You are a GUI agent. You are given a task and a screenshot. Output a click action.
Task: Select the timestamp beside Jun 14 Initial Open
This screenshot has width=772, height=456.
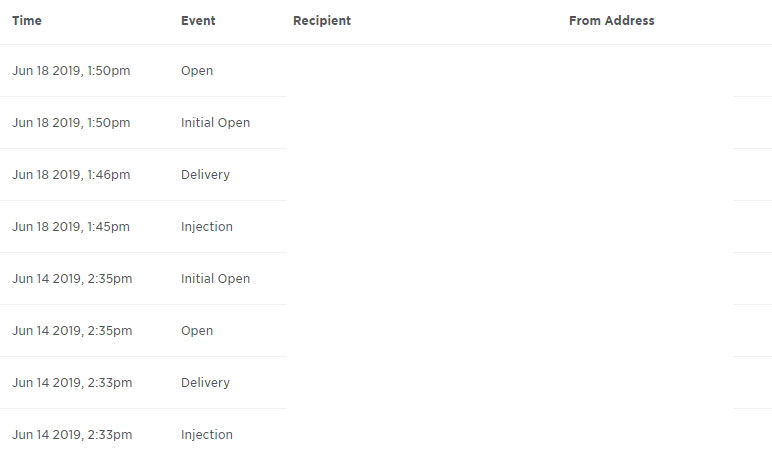pyautogui.click(x=72, y=279)
